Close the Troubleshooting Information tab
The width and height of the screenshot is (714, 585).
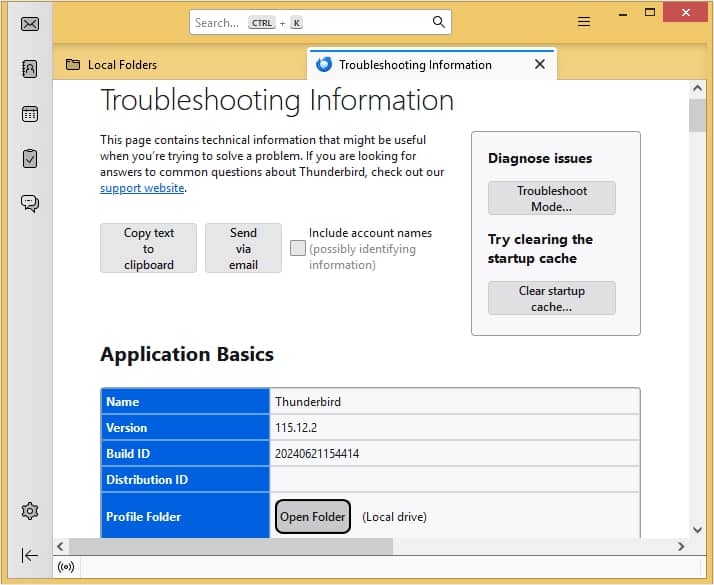540,64
